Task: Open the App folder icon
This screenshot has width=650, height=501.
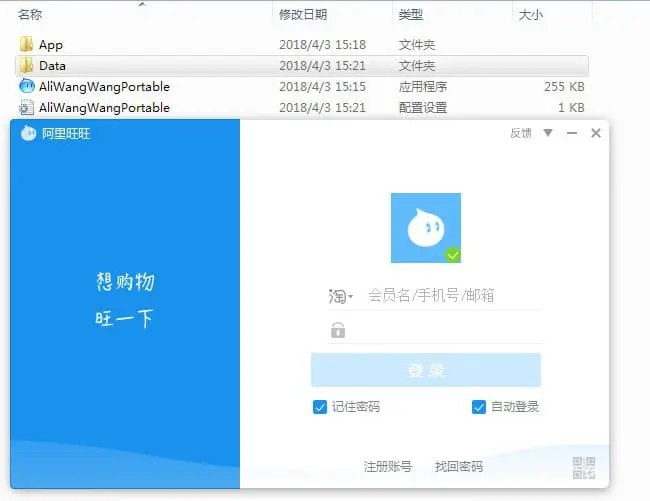Action: 27,44
